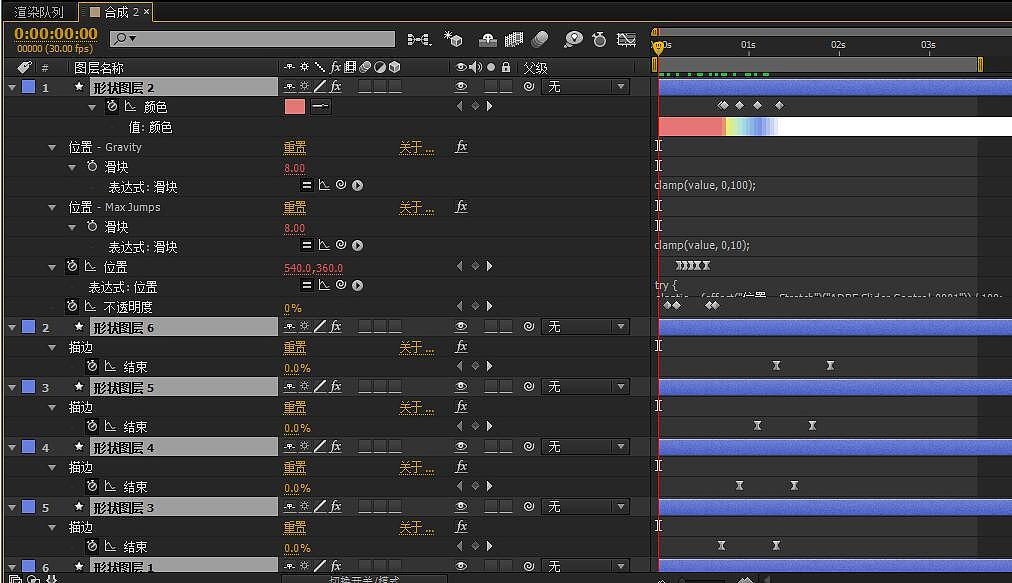This screenshot has width=1012, height=583.
Task: Click the label tag column header icon
Action: tap(25, 67)
